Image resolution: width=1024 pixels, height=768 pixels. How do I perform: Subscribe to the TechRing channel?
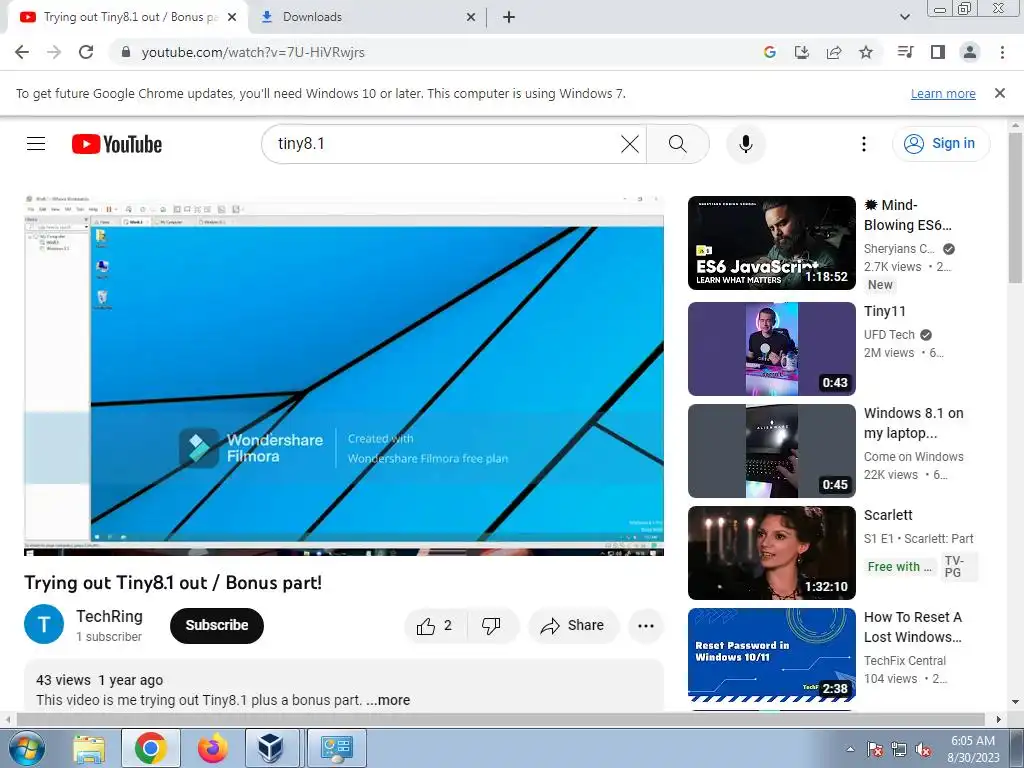click(217, 626)
